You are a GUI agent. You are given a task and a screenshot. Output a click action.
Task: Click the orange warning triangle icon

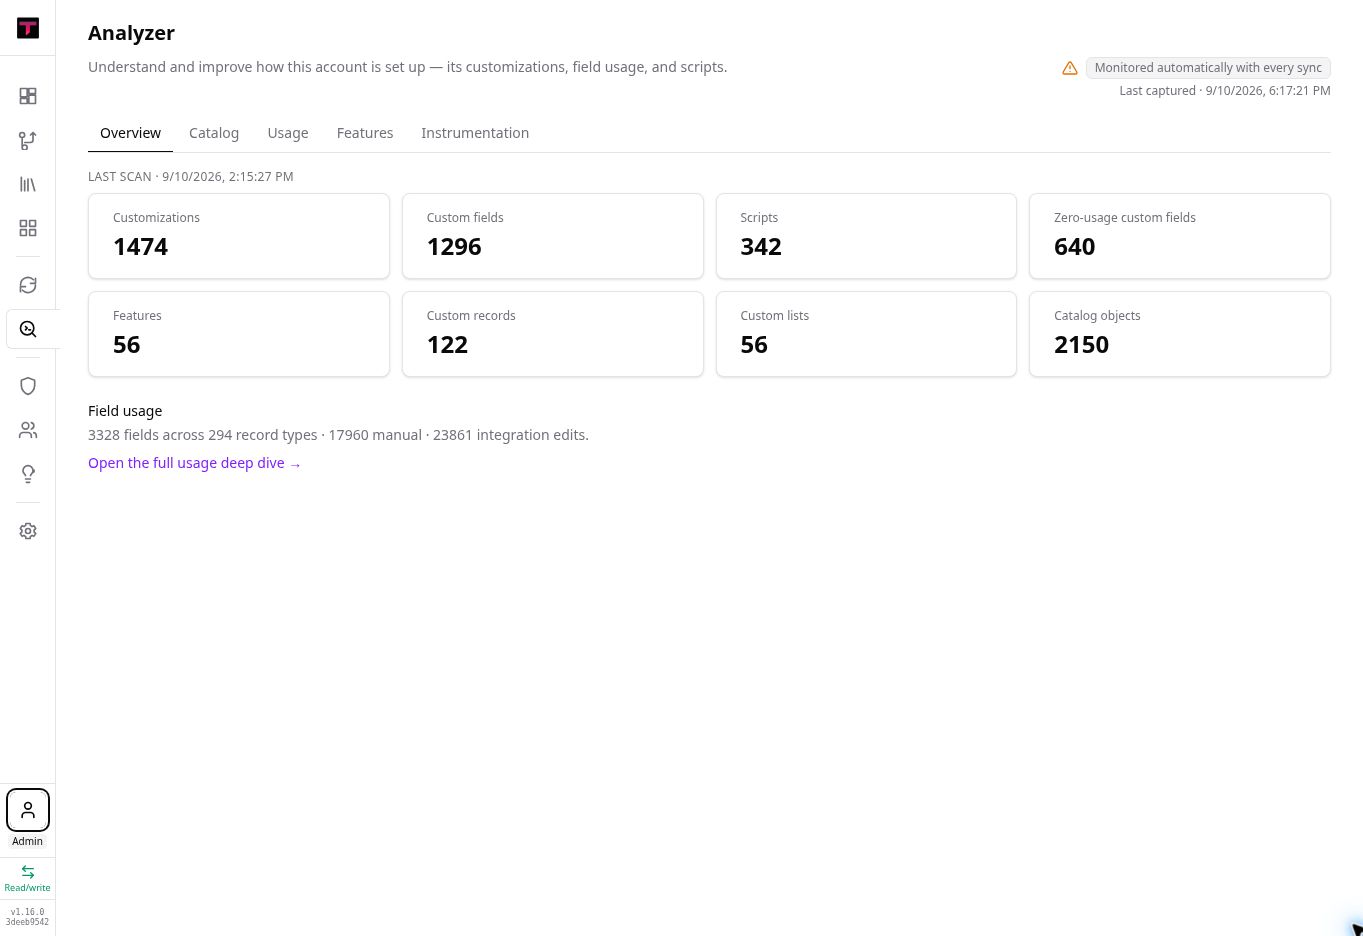pyautogui.click(x=1070, y=68)
